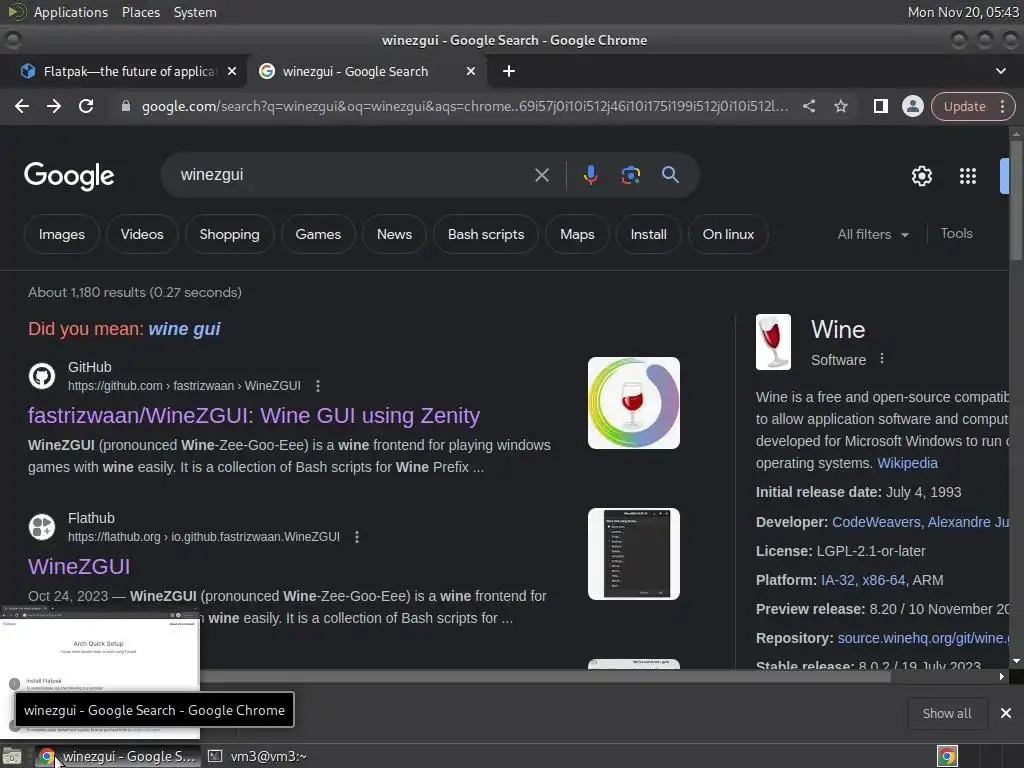Filter results by Videos
1024x768 pixels.
142,234
